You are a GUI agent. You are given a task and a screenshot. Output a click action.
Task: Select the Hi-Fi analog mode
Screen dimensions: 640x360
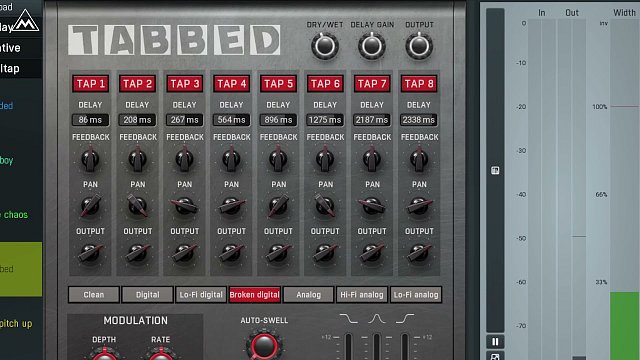[362, 295]
